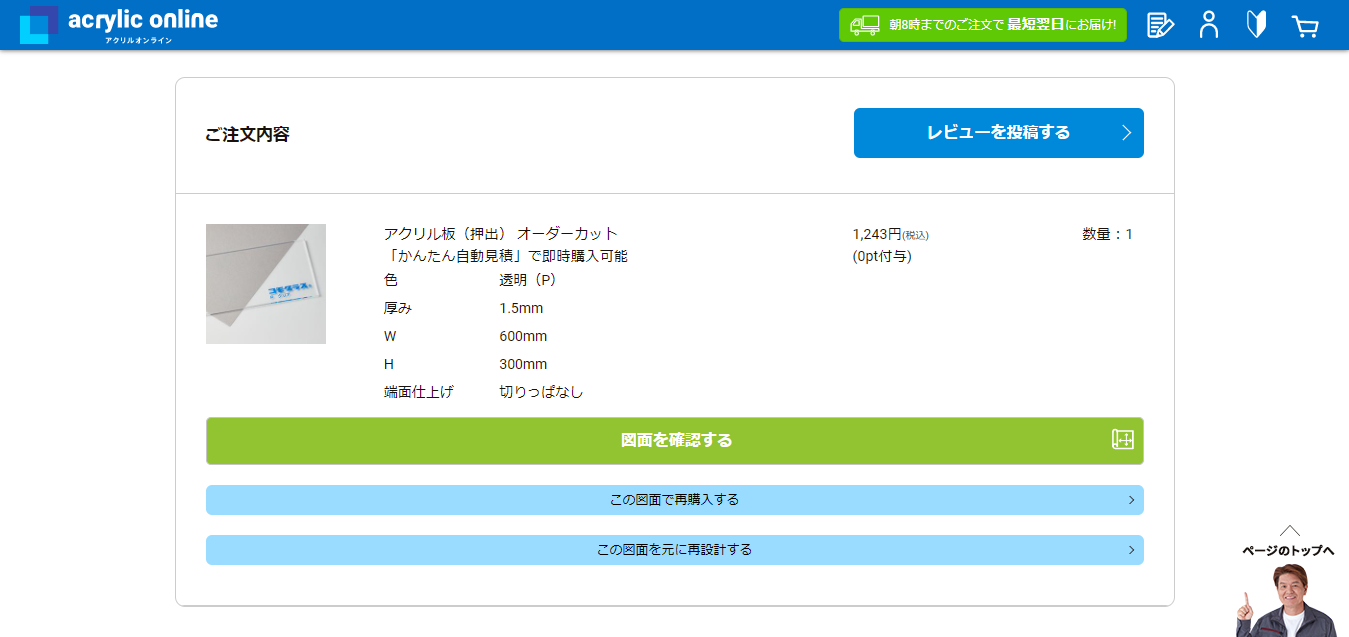The width and height of the screenshot is (1349, 637).
Task: Click chevron on この図面を元に再設計する row
Action: tap(1131, 550)
